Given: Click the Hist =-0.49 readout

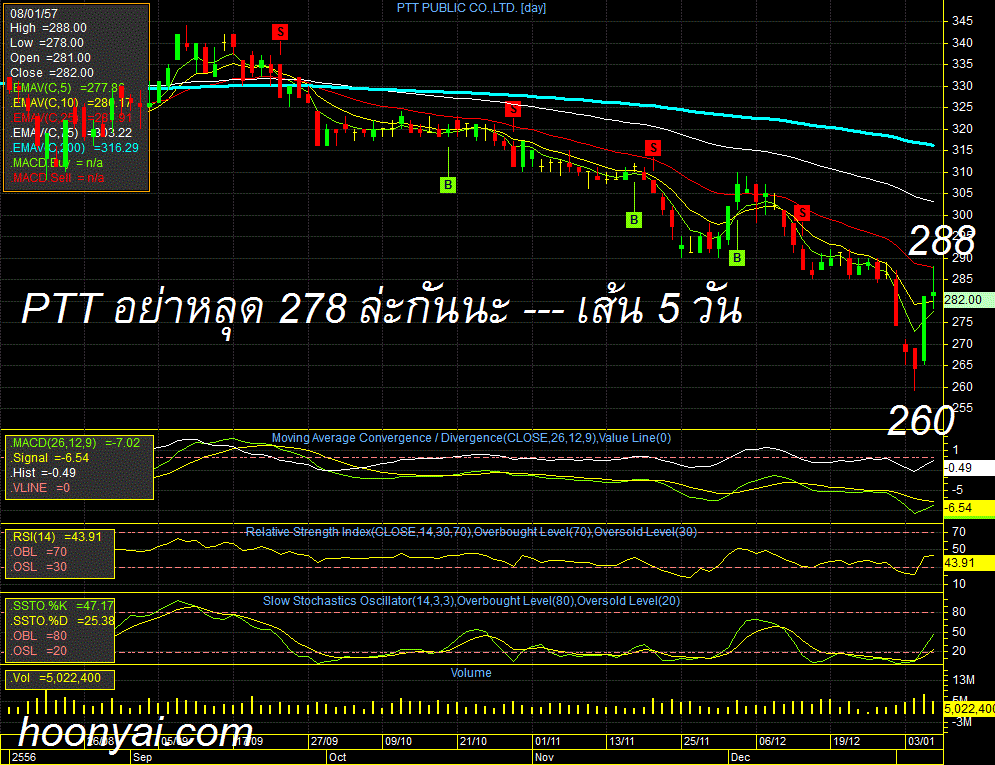Looking at the screenshot, I should [44, 473].
